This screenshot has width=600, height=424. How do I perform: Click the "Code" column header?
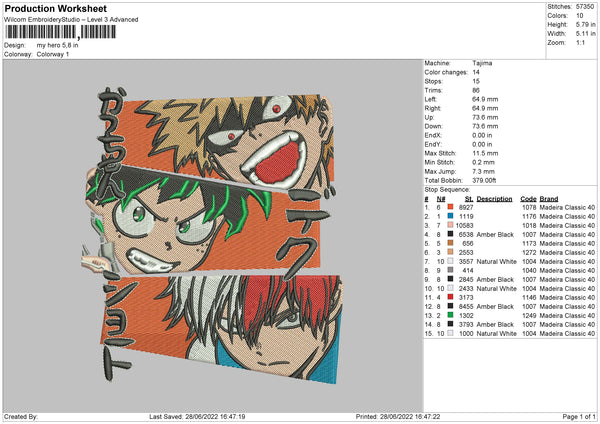pos(528,199)
